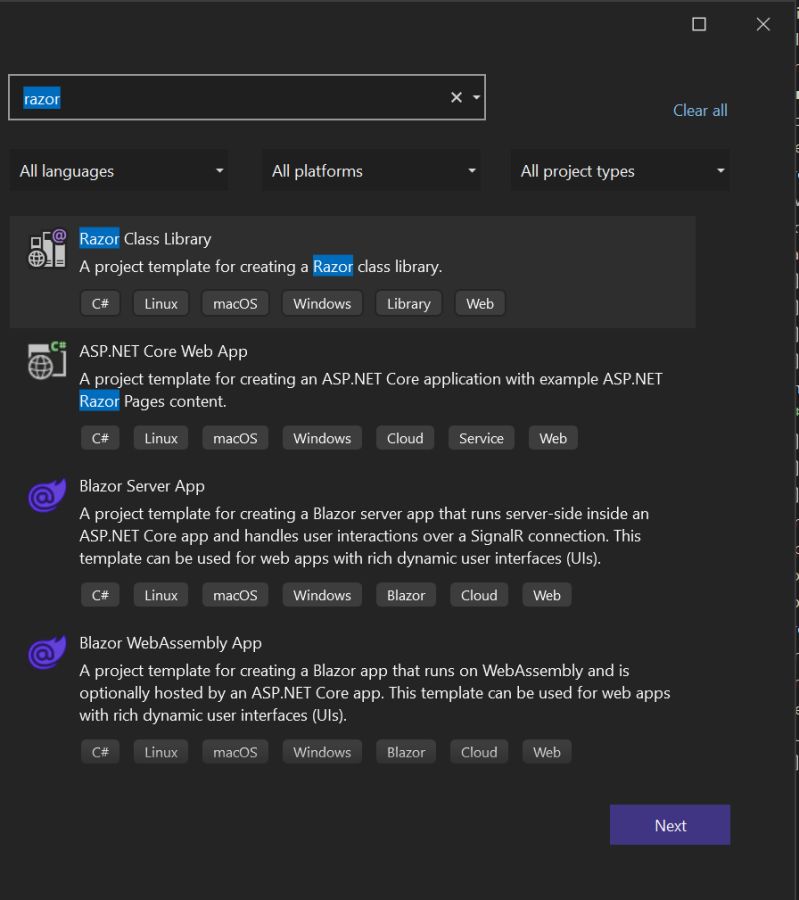
Task: Click the Cloud tag under ASP.NET Core Web App
Action: pos(405,439)
